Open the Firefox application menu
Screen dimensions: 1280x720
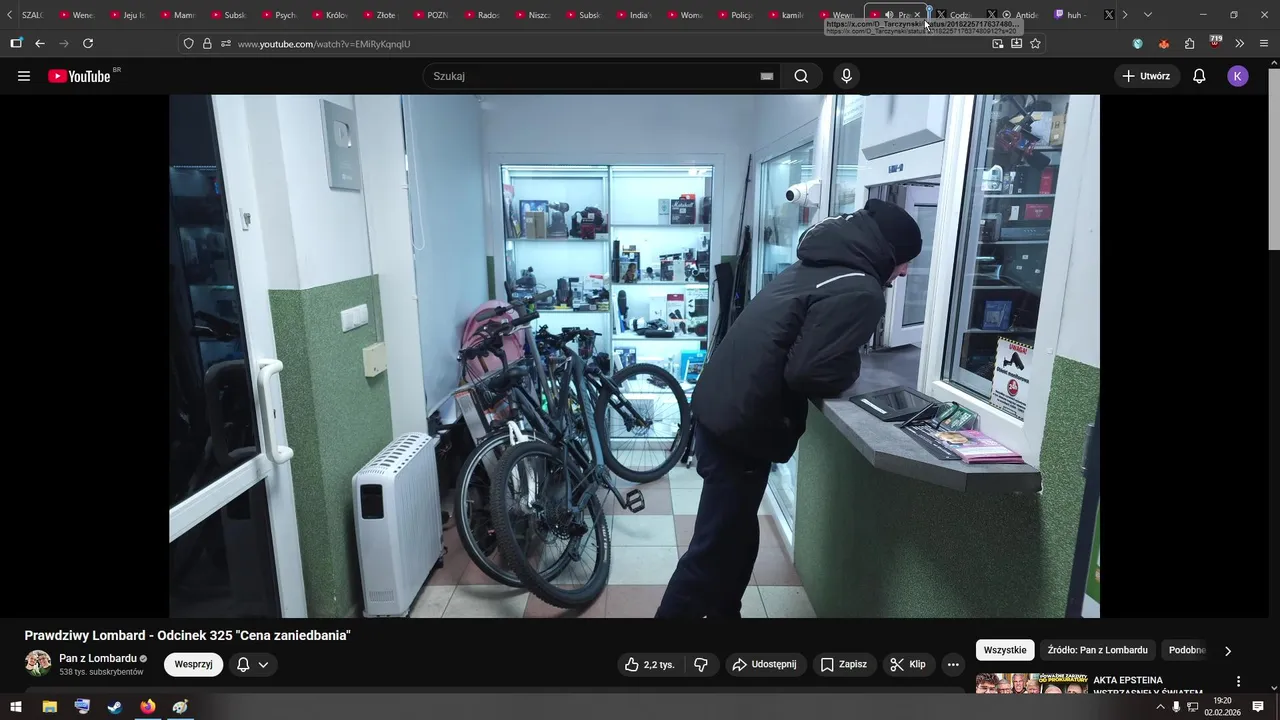[1264, 44]
